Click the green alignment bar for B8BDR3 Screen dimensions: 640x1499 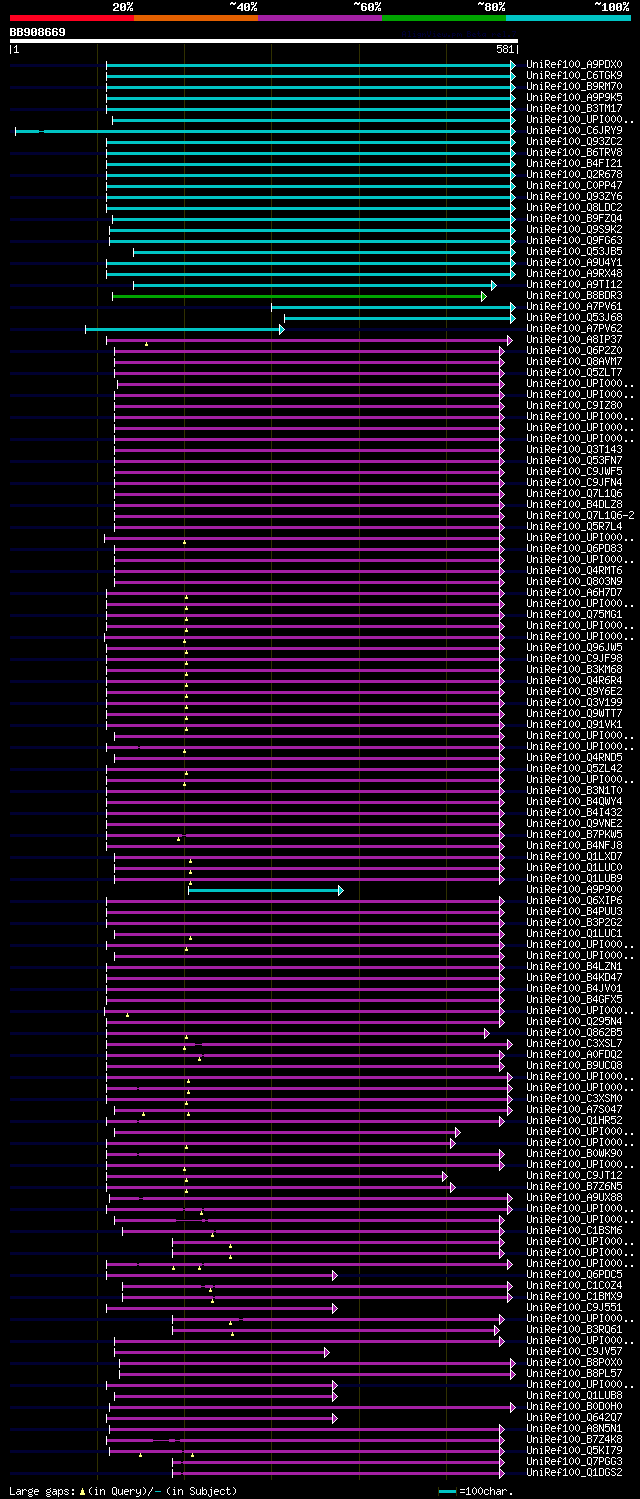(299, 296)
